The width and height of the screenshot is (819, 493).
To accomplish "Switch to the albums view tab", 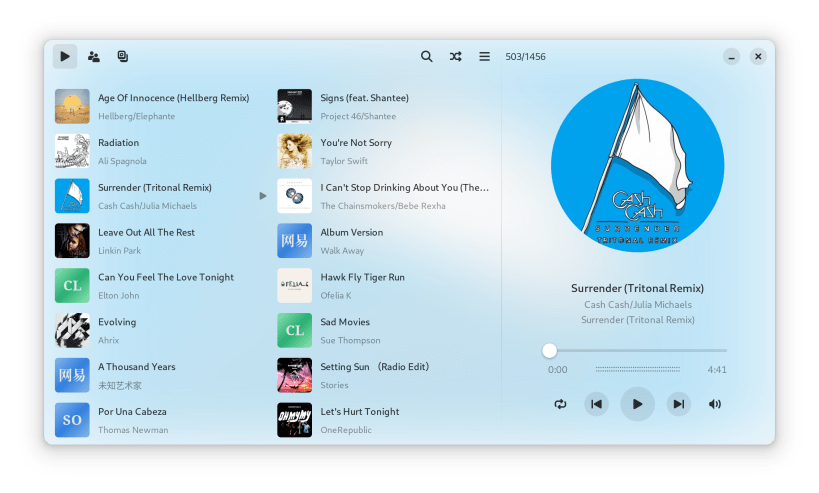I will coord(123,56).
